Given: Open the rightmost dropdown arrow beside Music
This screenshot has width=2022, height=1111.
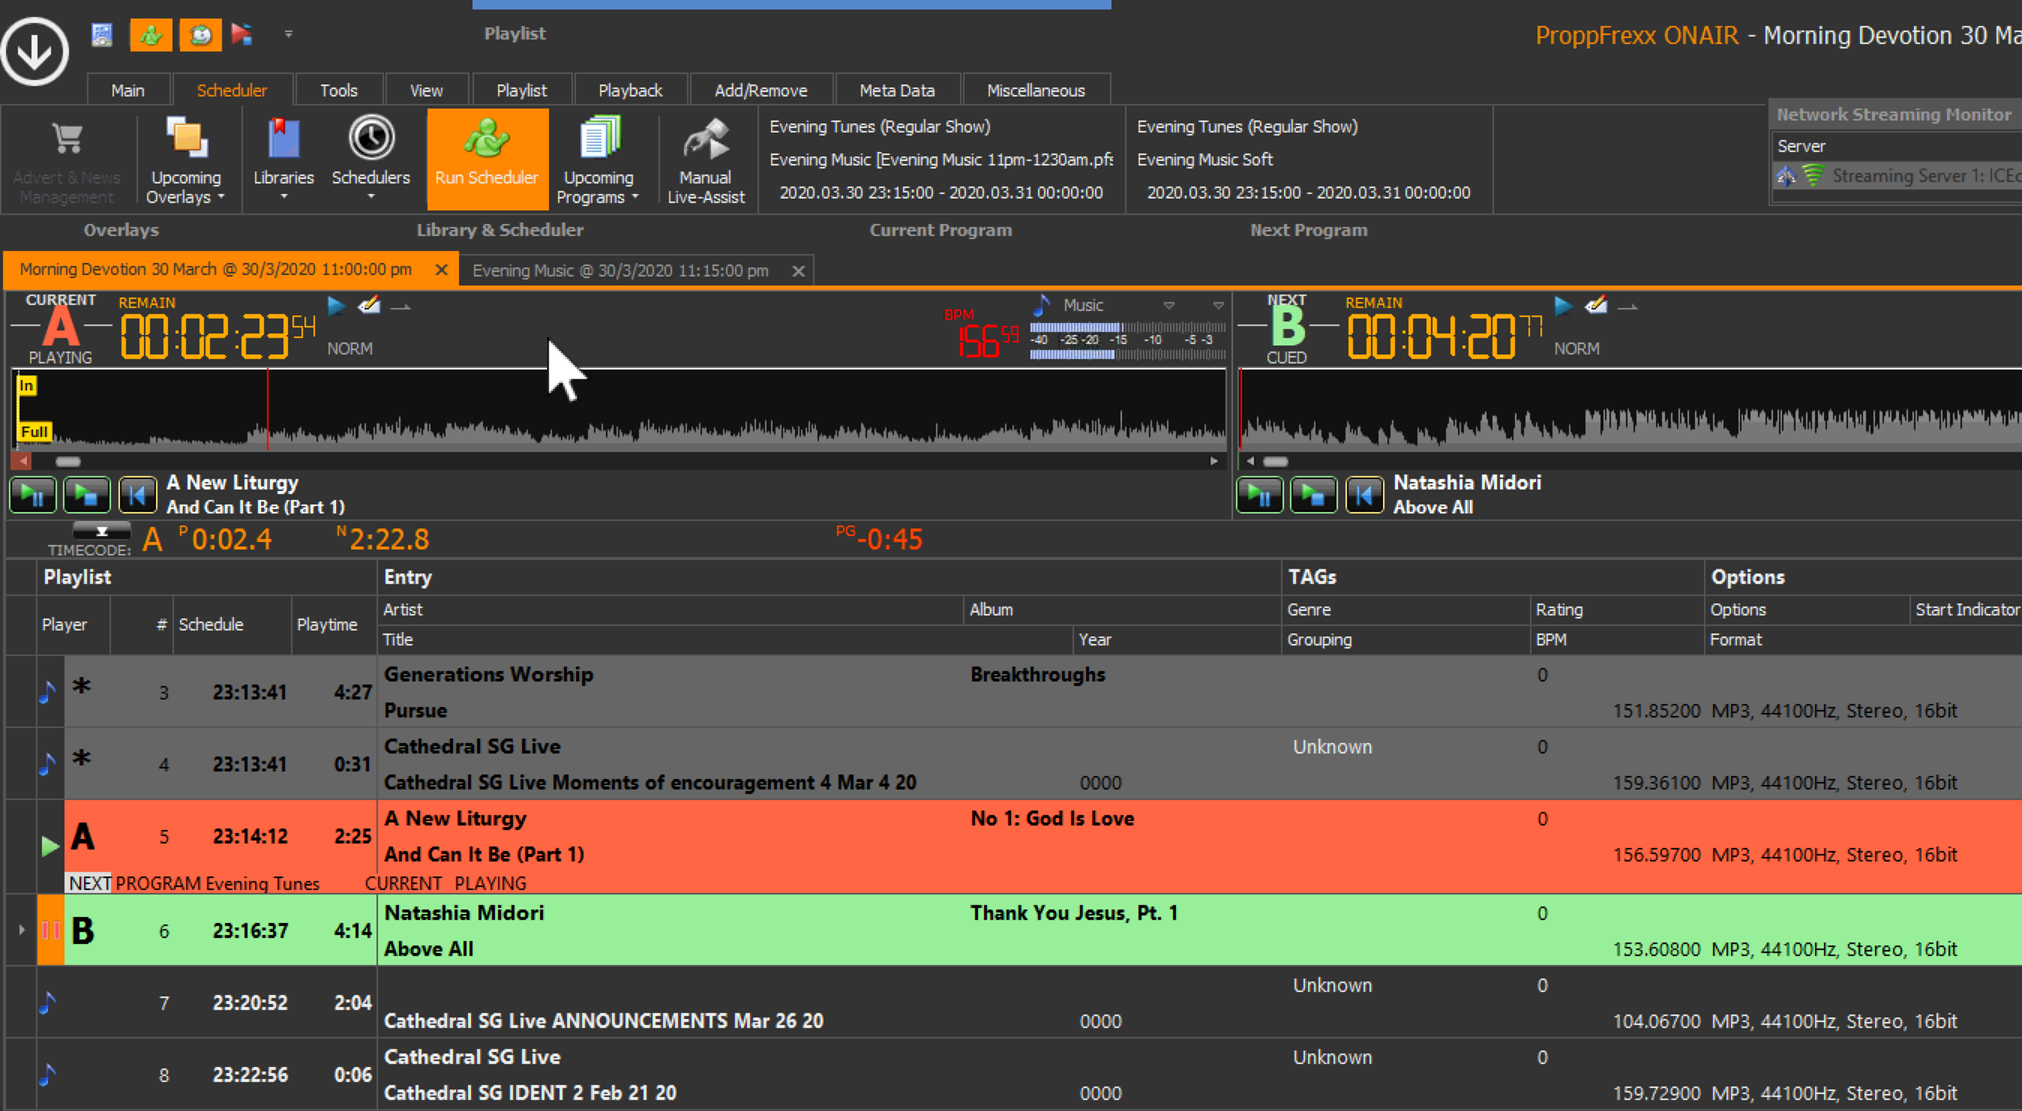Looking at the screenshot, I should tap(1218, 305).
